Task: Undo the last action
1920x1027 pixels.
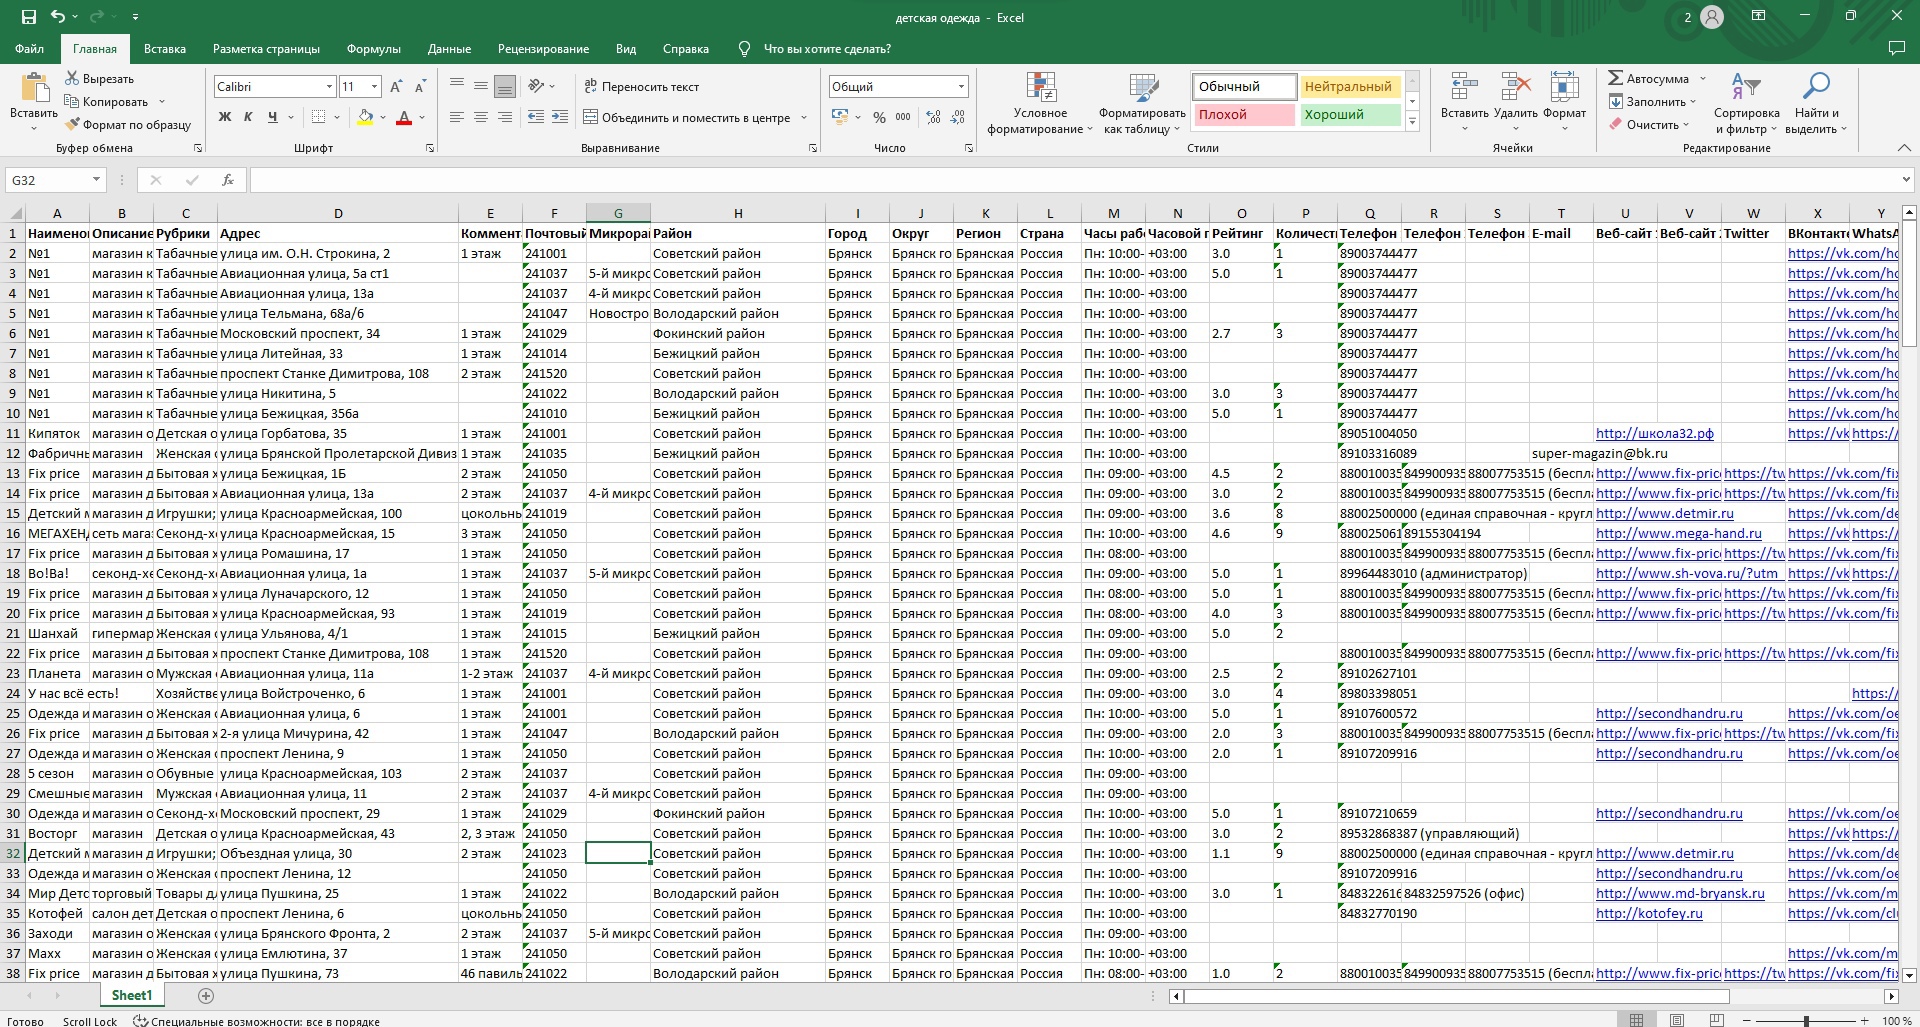Action: (58, 17)
